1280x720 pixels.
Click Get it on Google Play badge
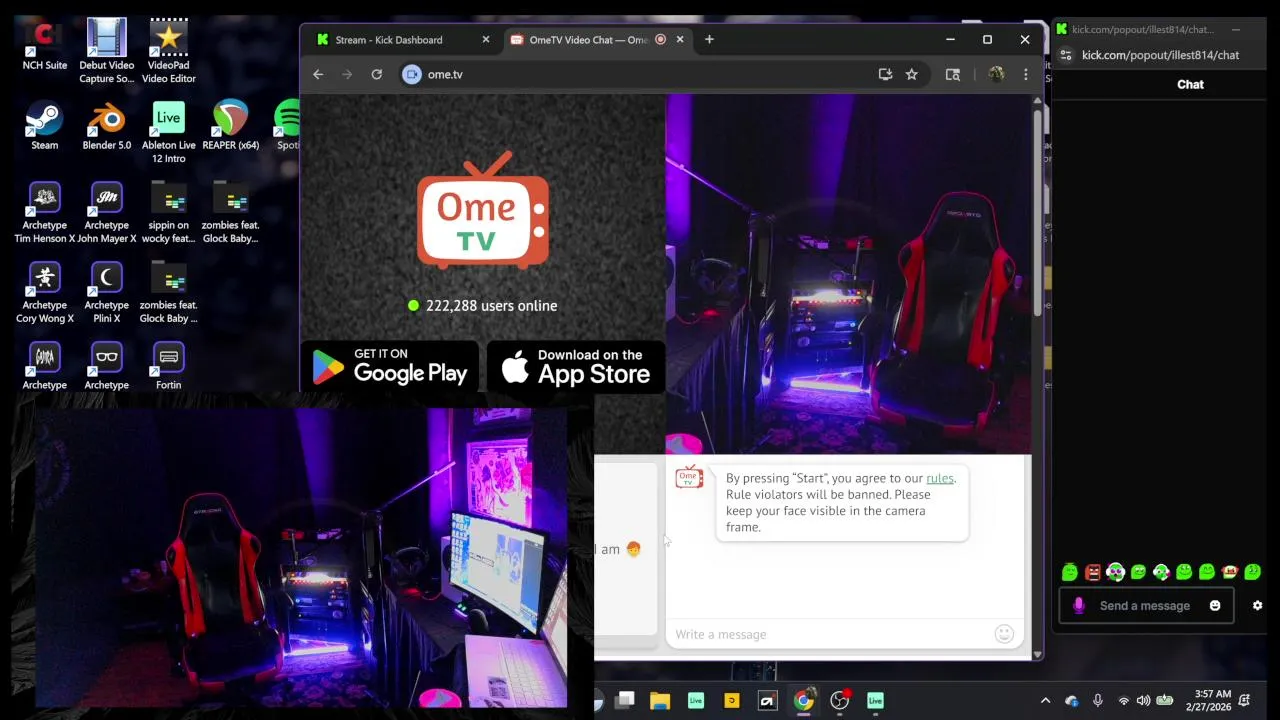coord(390,367)
